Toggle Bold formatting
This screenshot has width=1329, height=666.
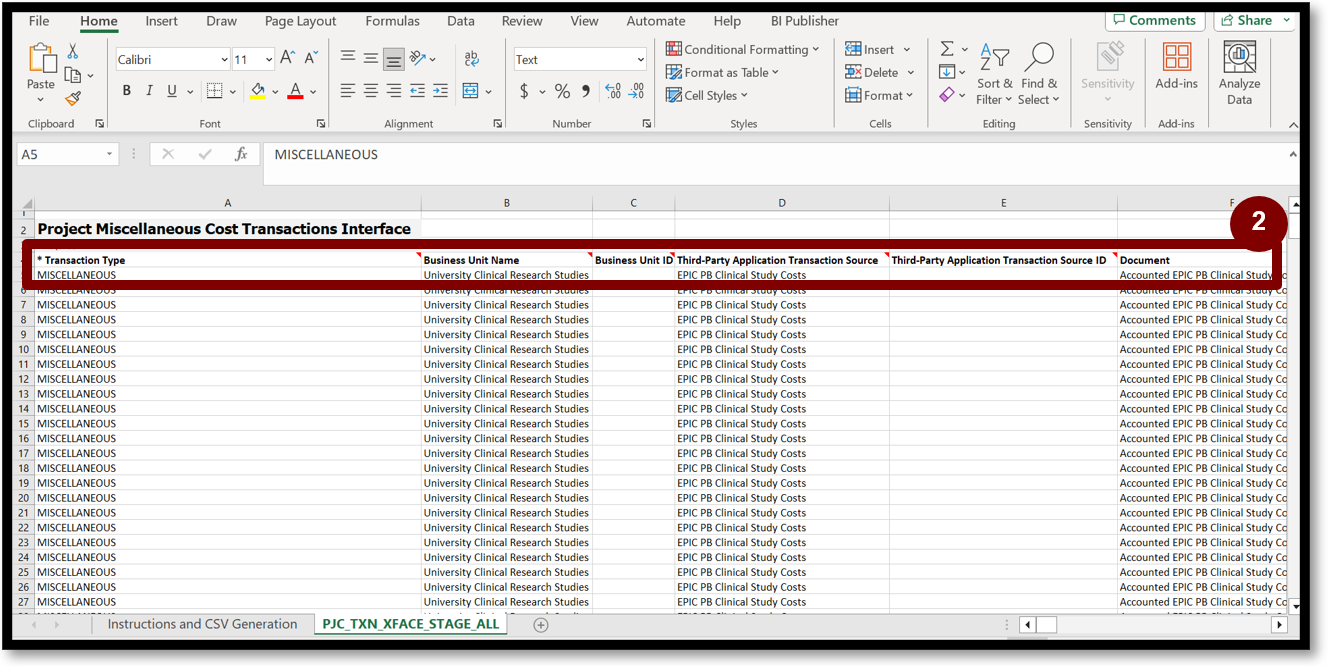pos(127,91)
